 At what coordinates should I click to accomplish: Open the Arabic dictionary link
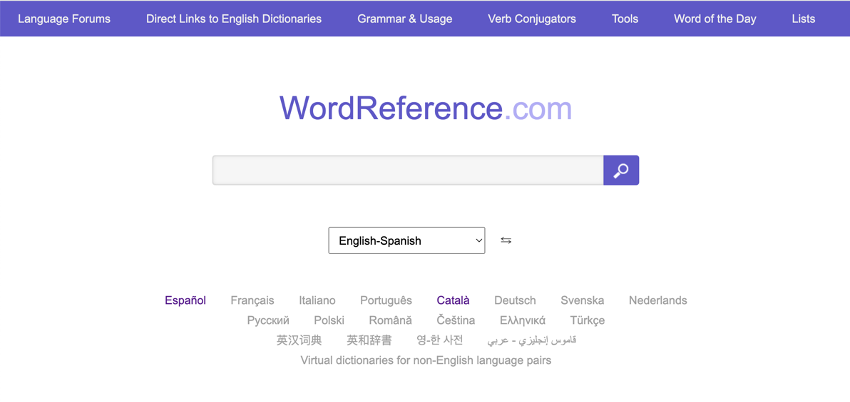pyautogui.click(x=532, y=340)
